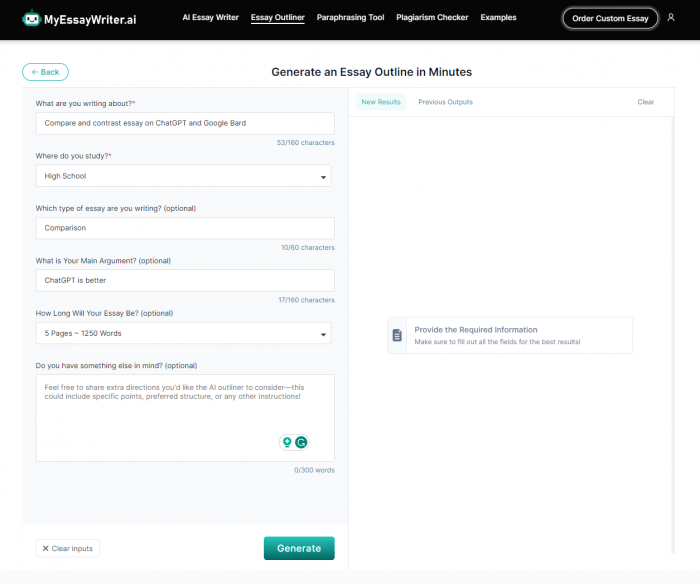Image resolution: width=700 pixels, height=584 pixels.
Task: Select the New Results tab
Action: point(381,102)
